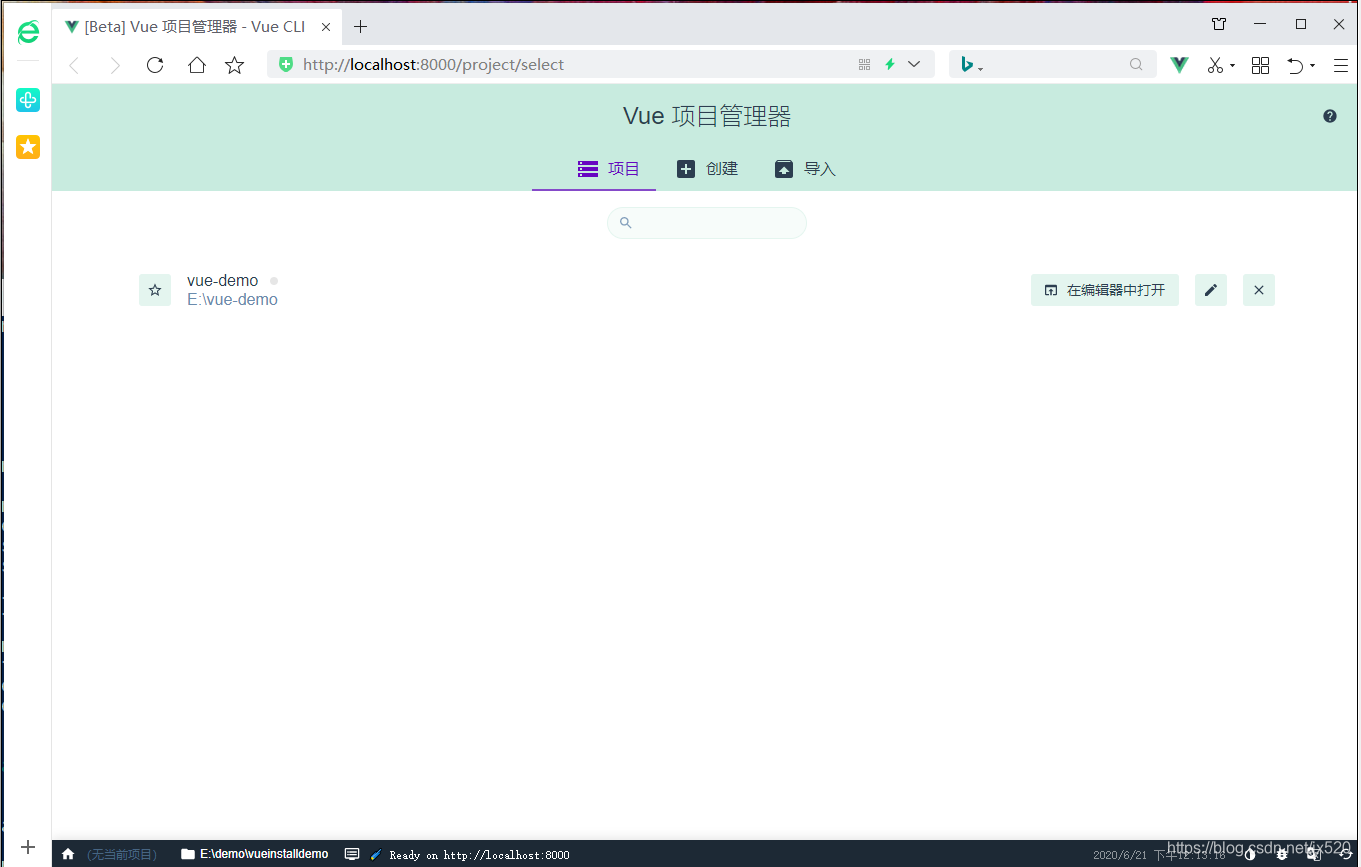Open the extensions grid icon
Screen dimensions: 1361x867
(1261, 65)
